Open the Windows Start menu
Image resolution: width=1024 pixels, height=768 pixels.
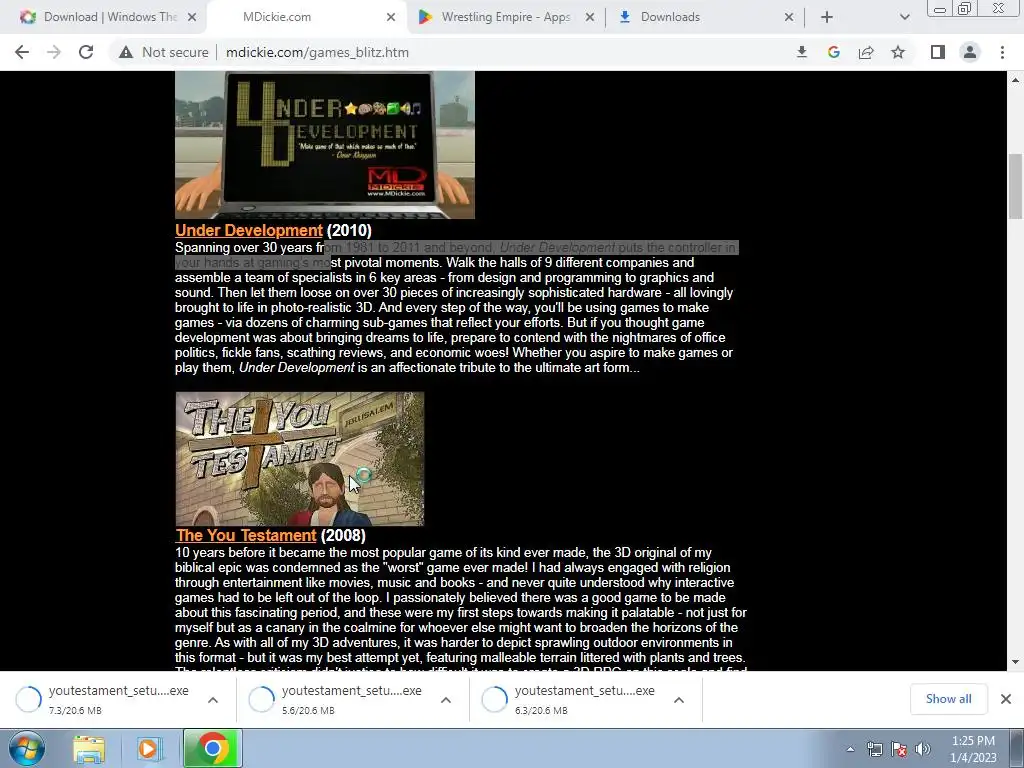coord(26,748)
